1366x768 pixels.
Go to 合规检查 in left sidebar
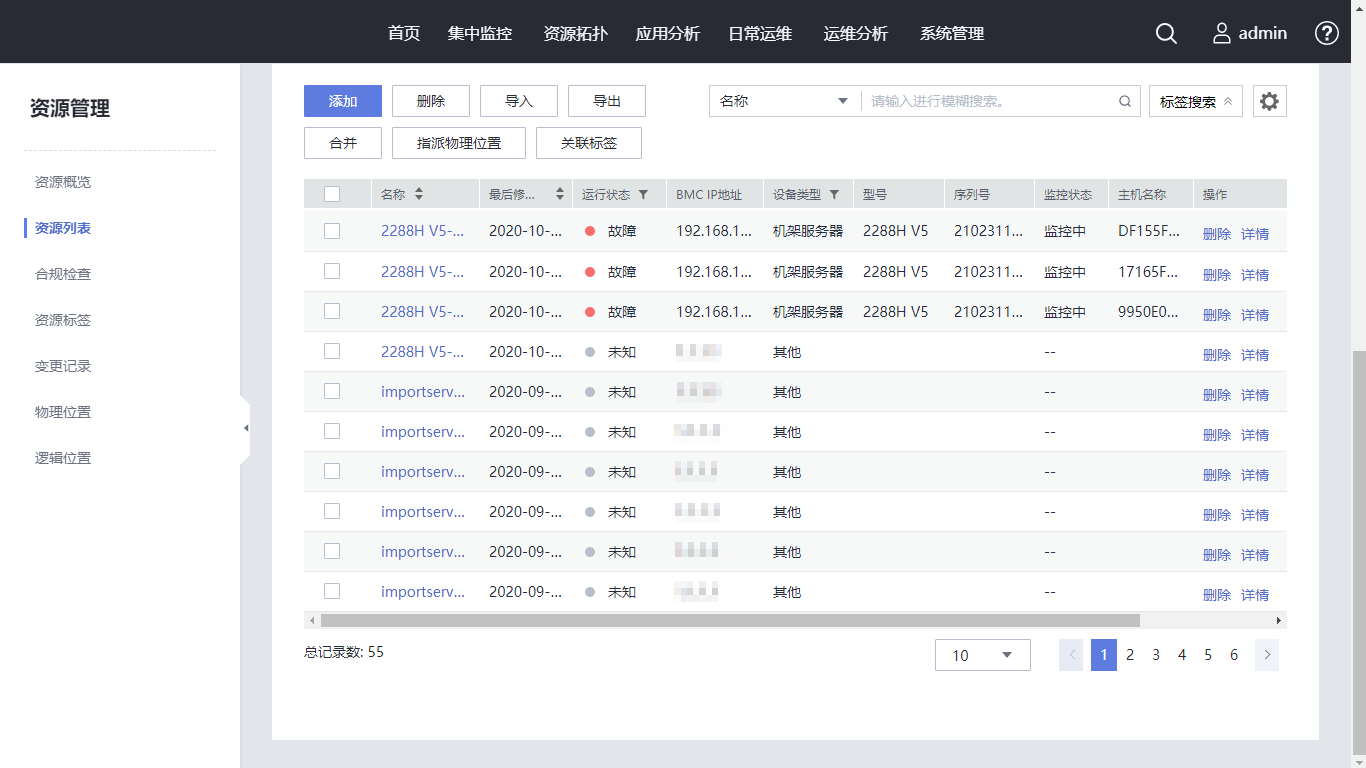click(63, 274)
